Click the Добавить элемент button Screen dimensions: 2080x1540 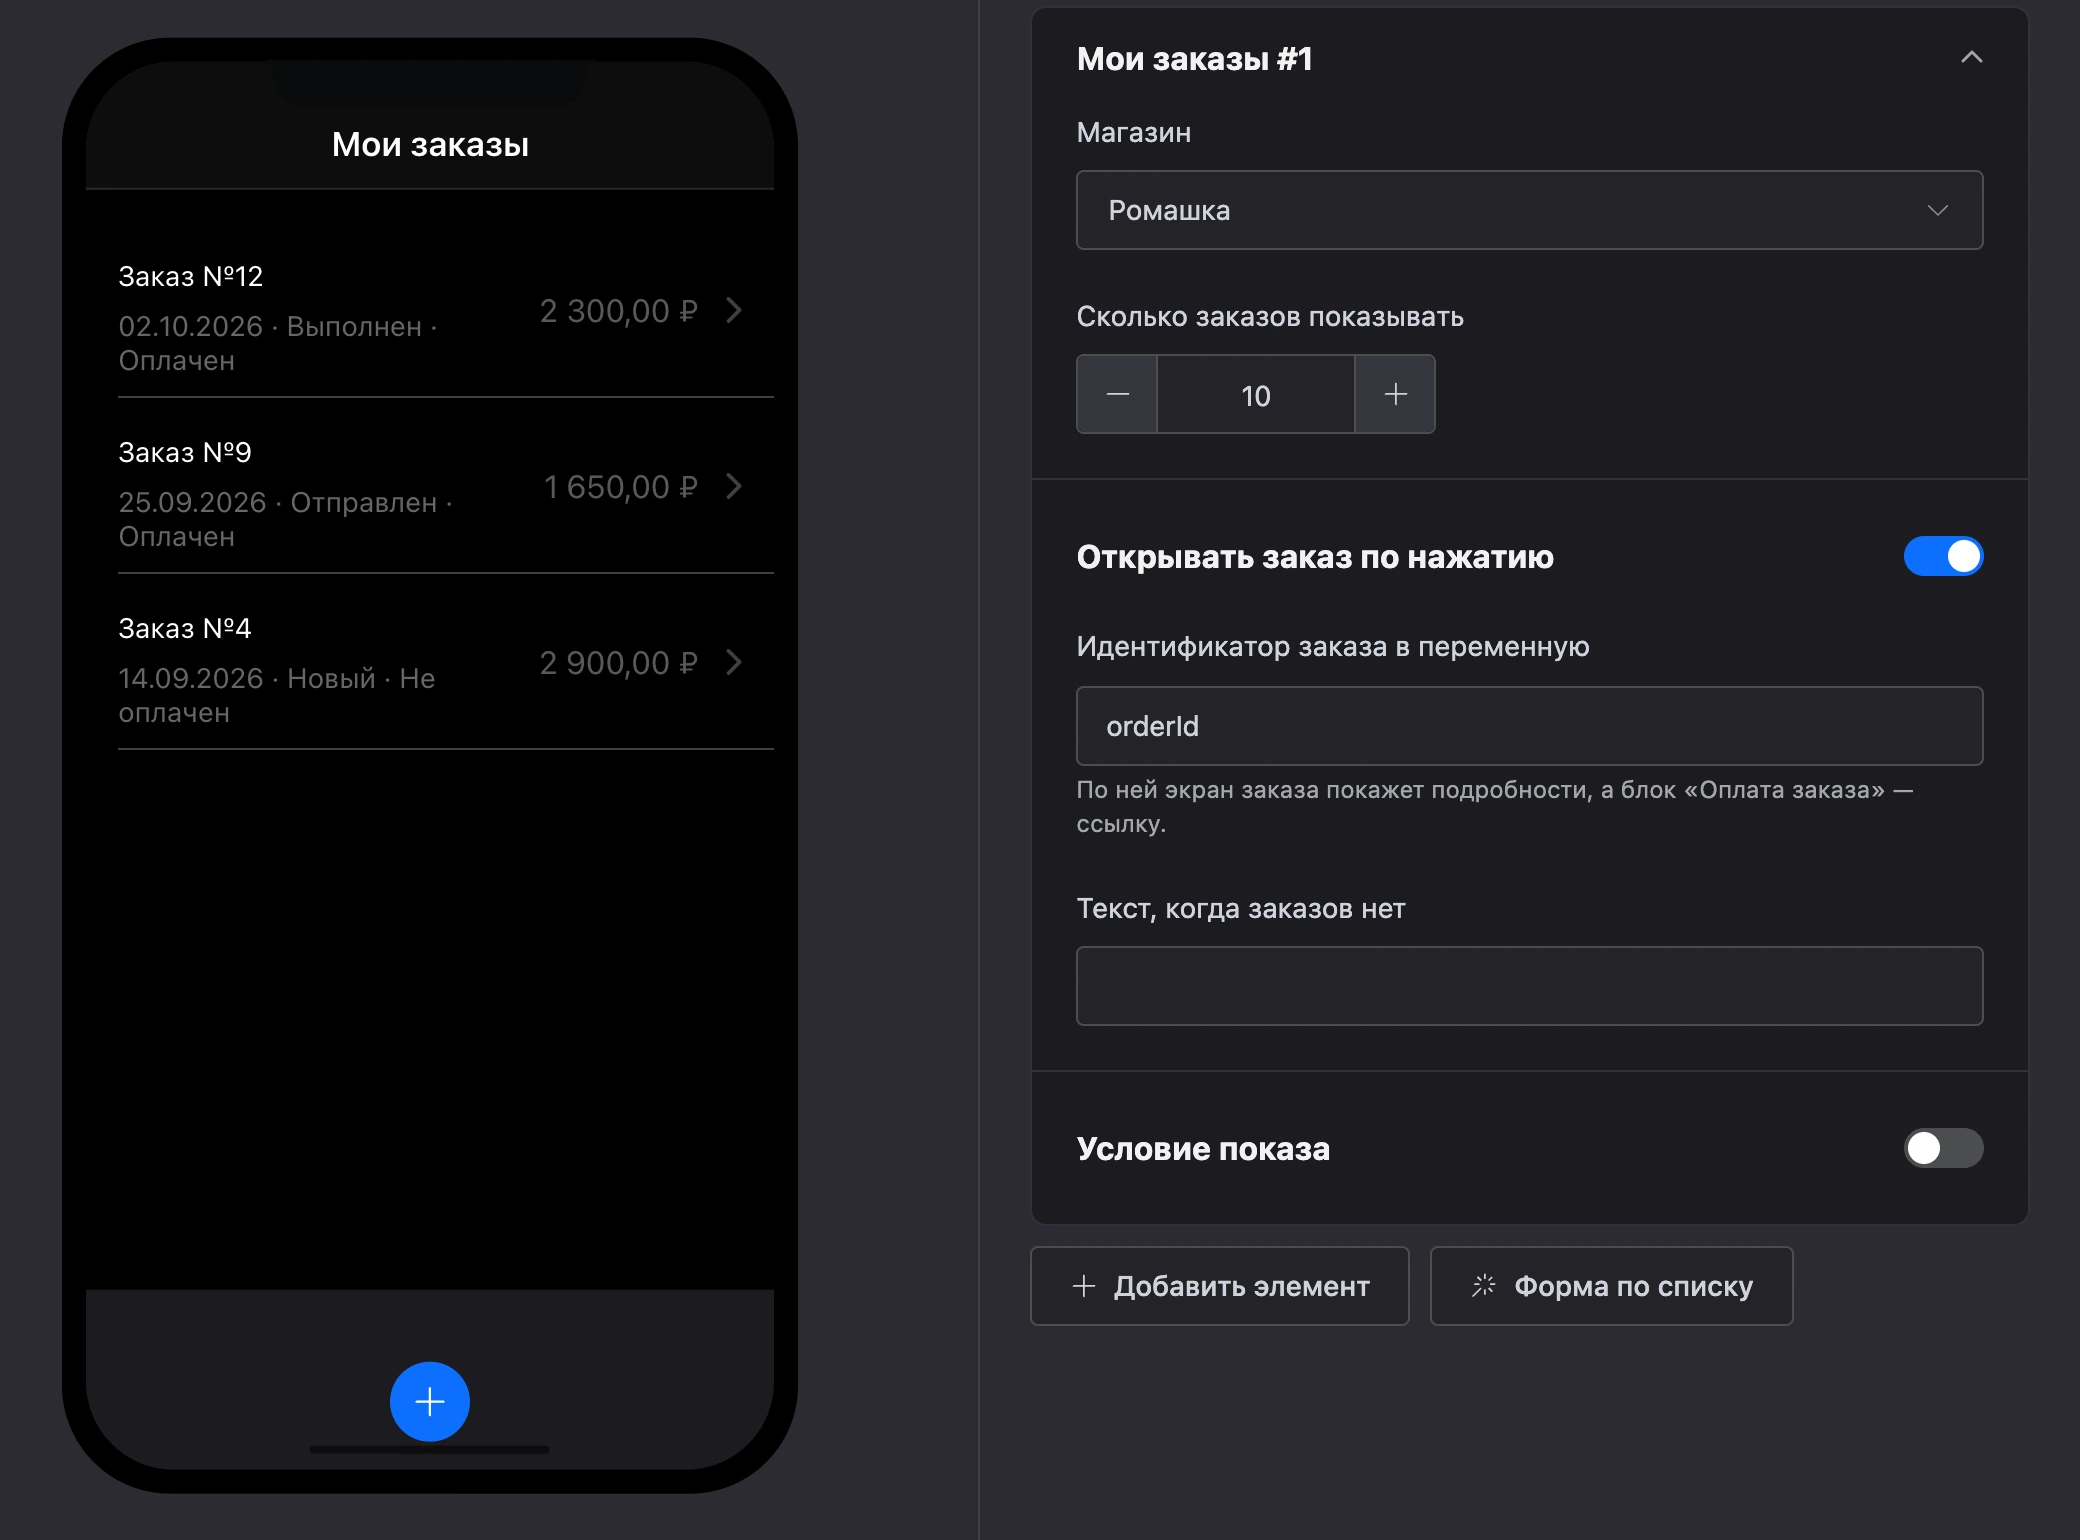pos(1219,1286)
